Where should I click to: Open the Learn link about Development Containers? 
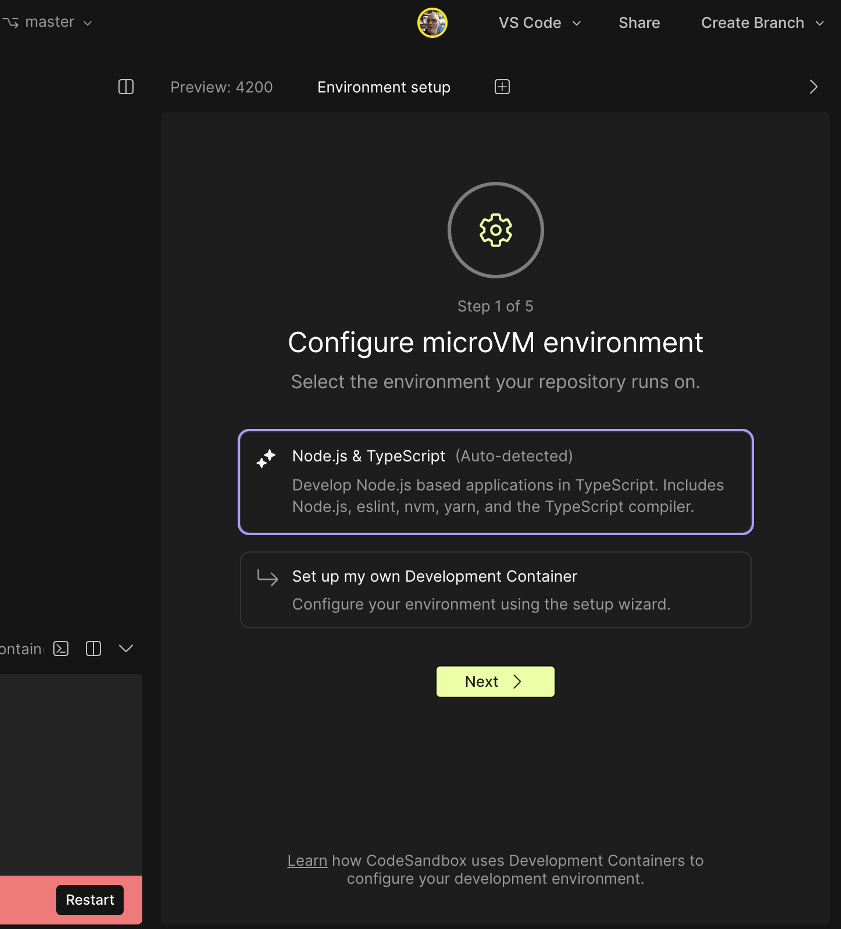pyautogui.click(x=307, y=860)
